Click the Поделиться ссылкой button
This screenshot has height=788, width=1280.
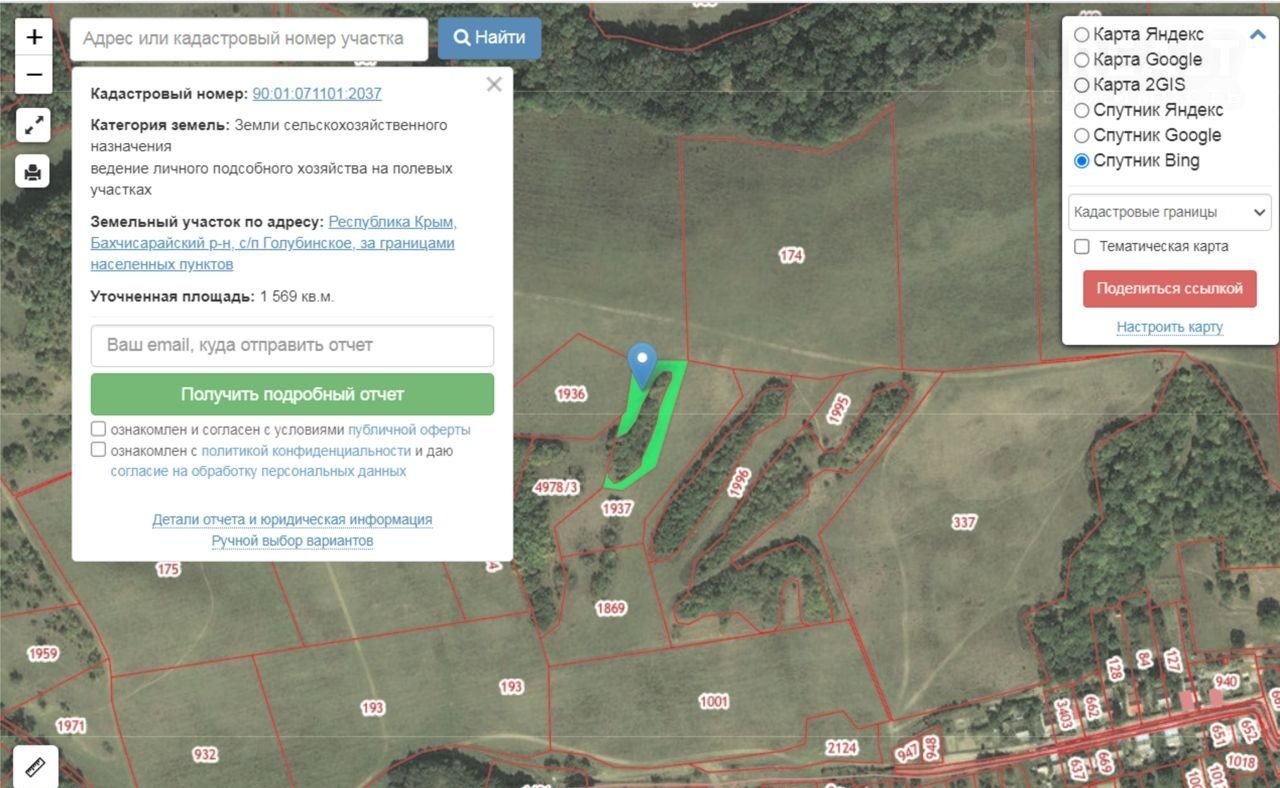pos(1169,288)
